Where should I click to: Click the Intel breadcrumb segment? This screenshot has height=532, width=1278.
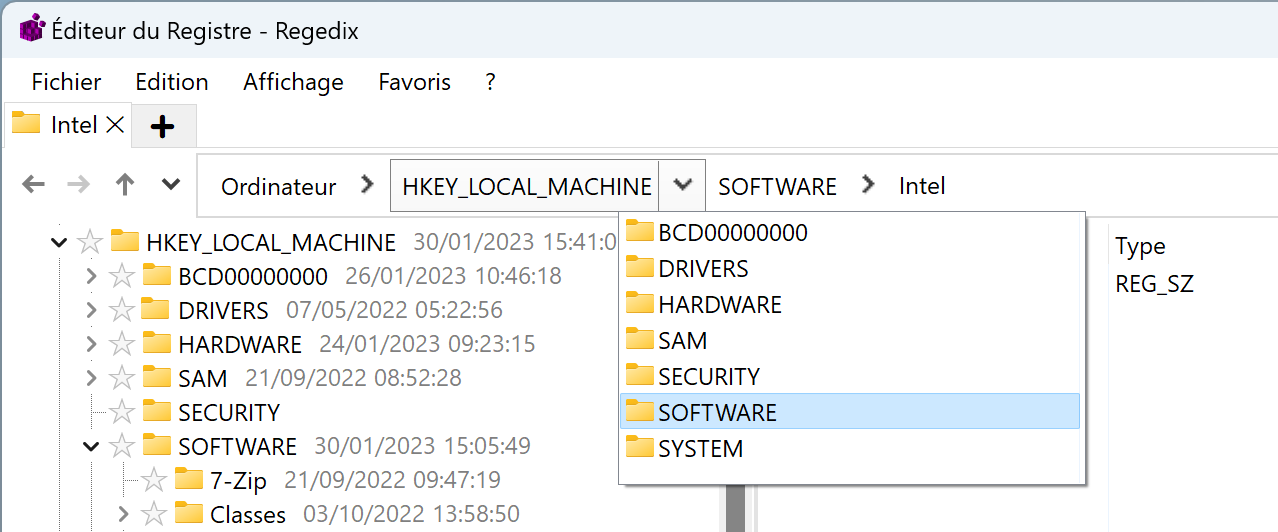(x=922, y=186)
